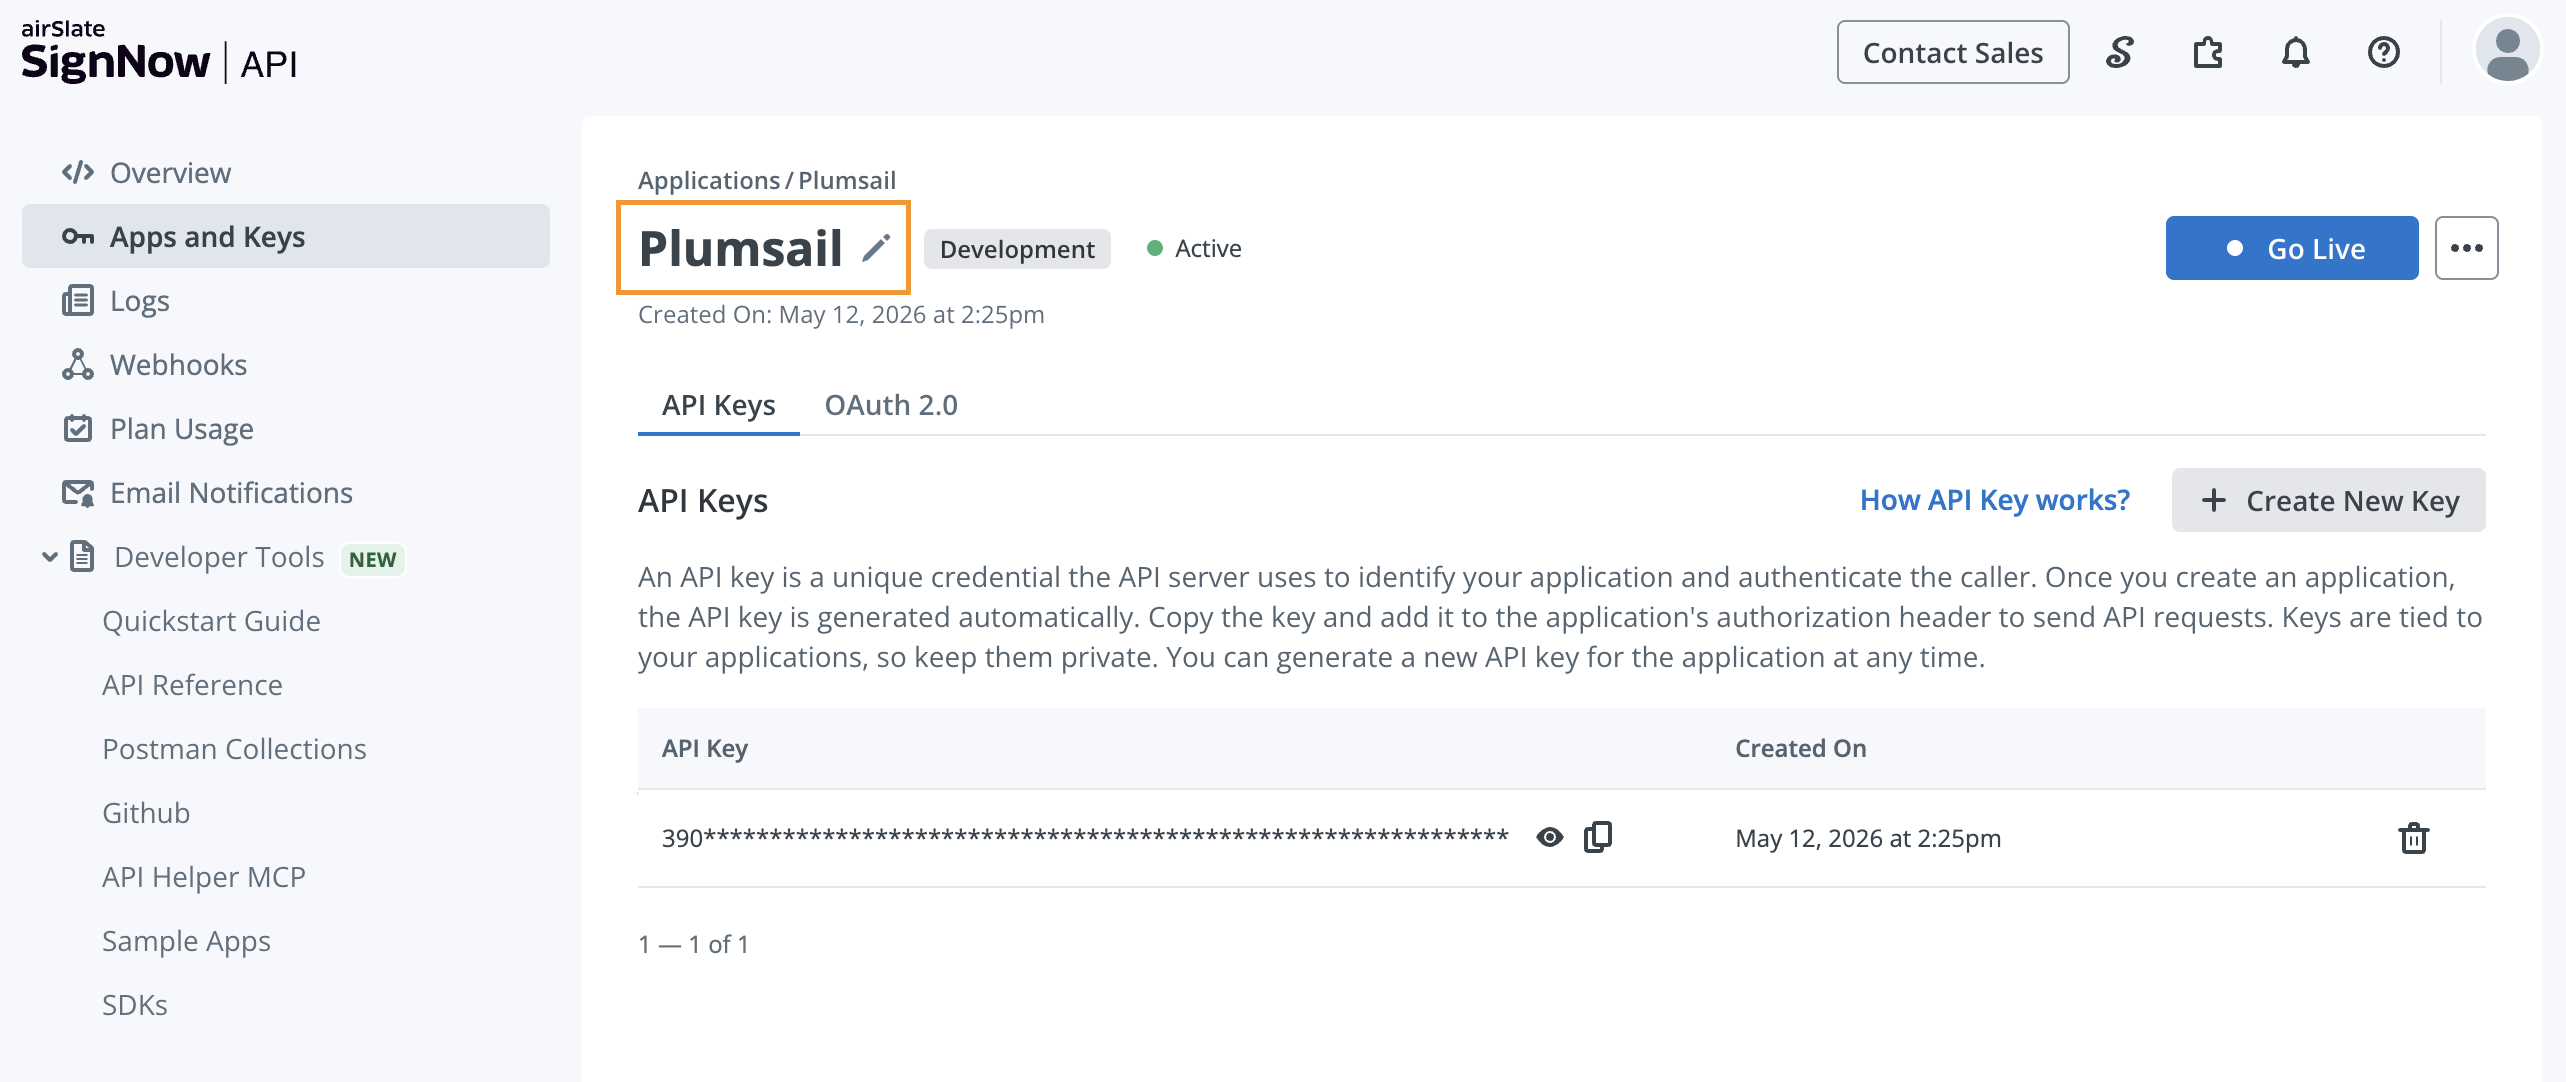Open Sample Apps

[x=186, y=941]
